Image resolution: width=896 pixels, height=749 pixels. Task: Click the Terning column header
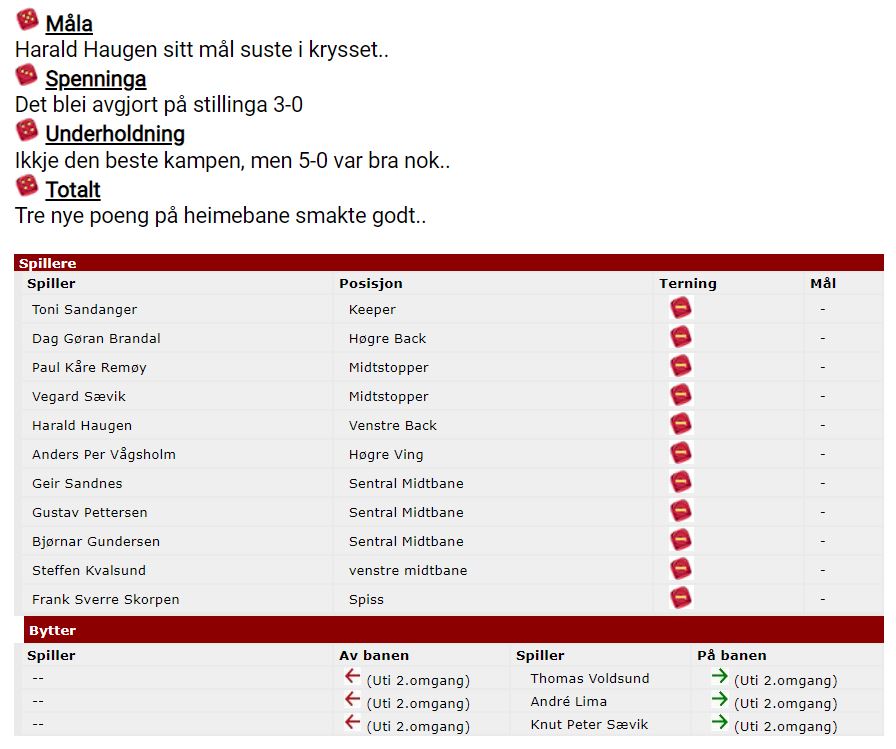tap(687, 283)
